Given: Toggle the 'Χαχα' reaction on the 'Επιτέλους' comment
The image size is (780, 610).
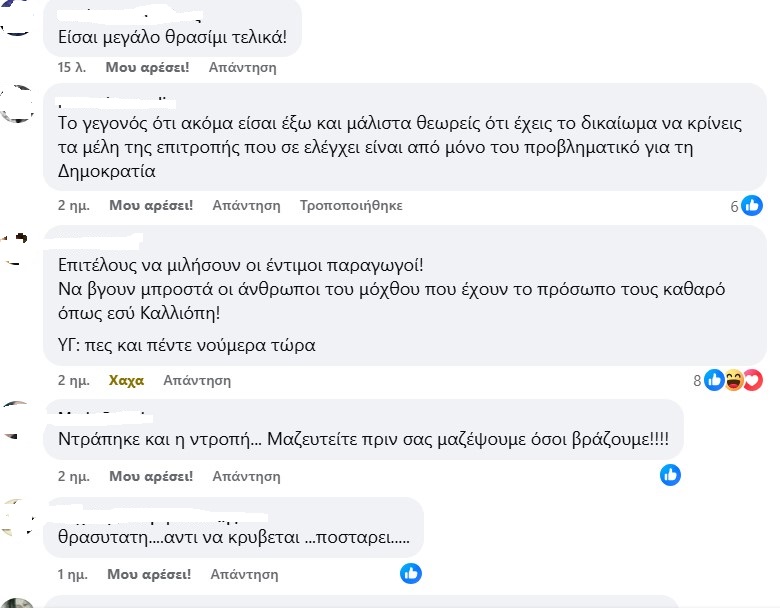Looking at the screenshot, I should click(x=126, y=380).
